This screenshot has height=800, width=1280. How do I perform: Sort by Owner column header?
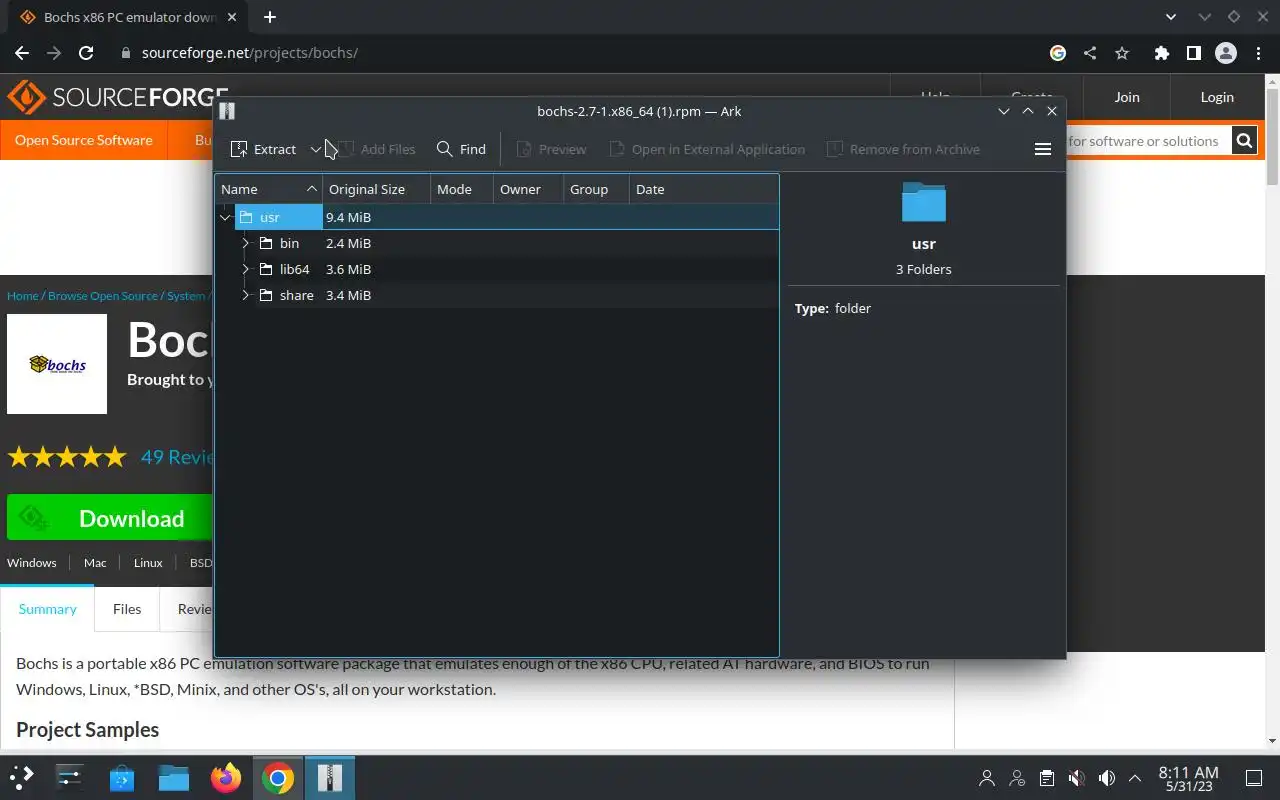pyautogui.click(x=528, y=189)
